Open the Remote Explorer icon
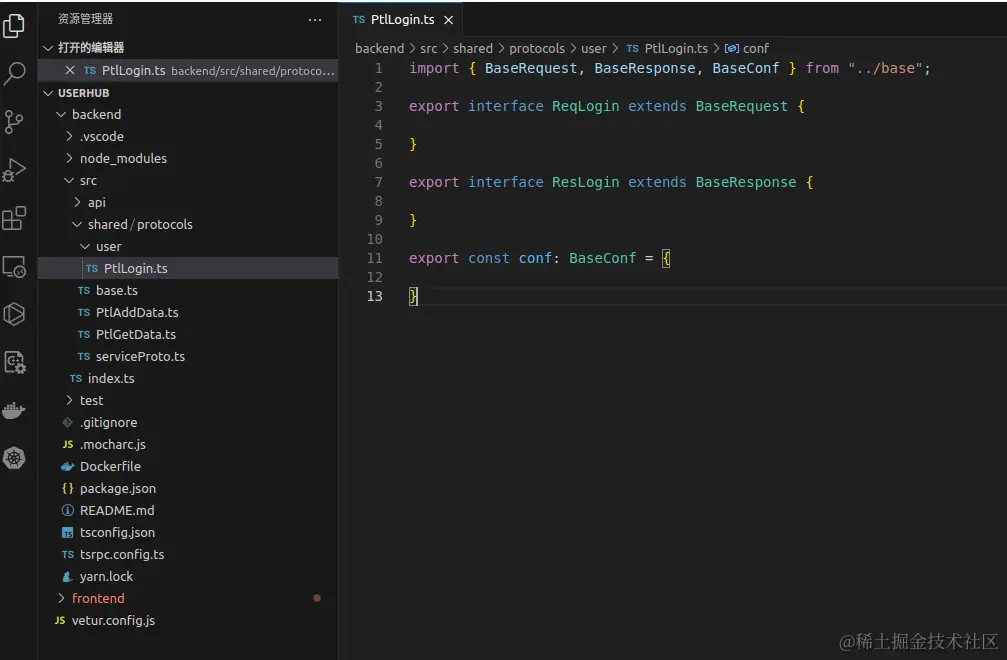Image resolution: width=1007 pixels, height=660 pixels. tap(14, 266)
